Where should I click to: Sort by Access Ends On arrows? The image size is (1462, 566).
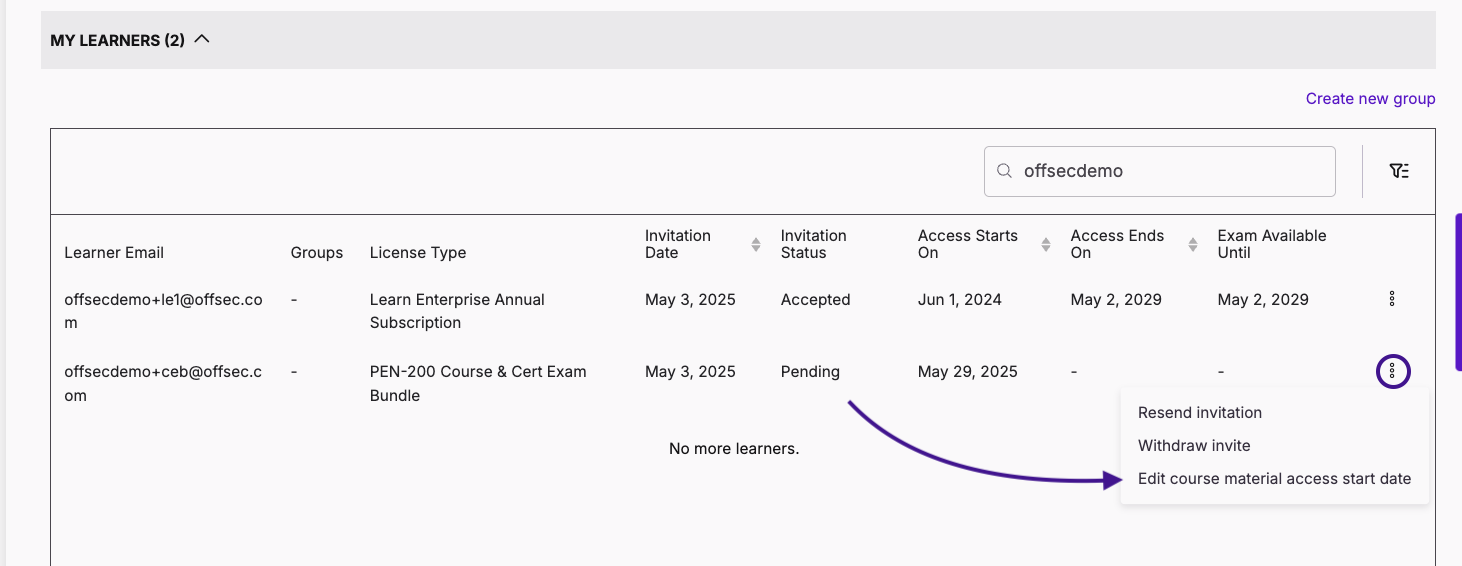[1193, 245]
